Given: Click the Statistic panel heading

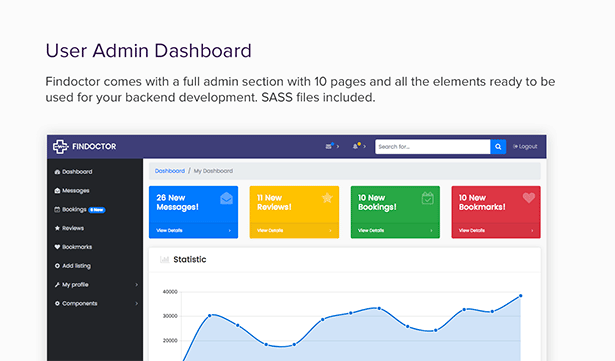Looking at the screenshot, I should (x=189, y=259).
